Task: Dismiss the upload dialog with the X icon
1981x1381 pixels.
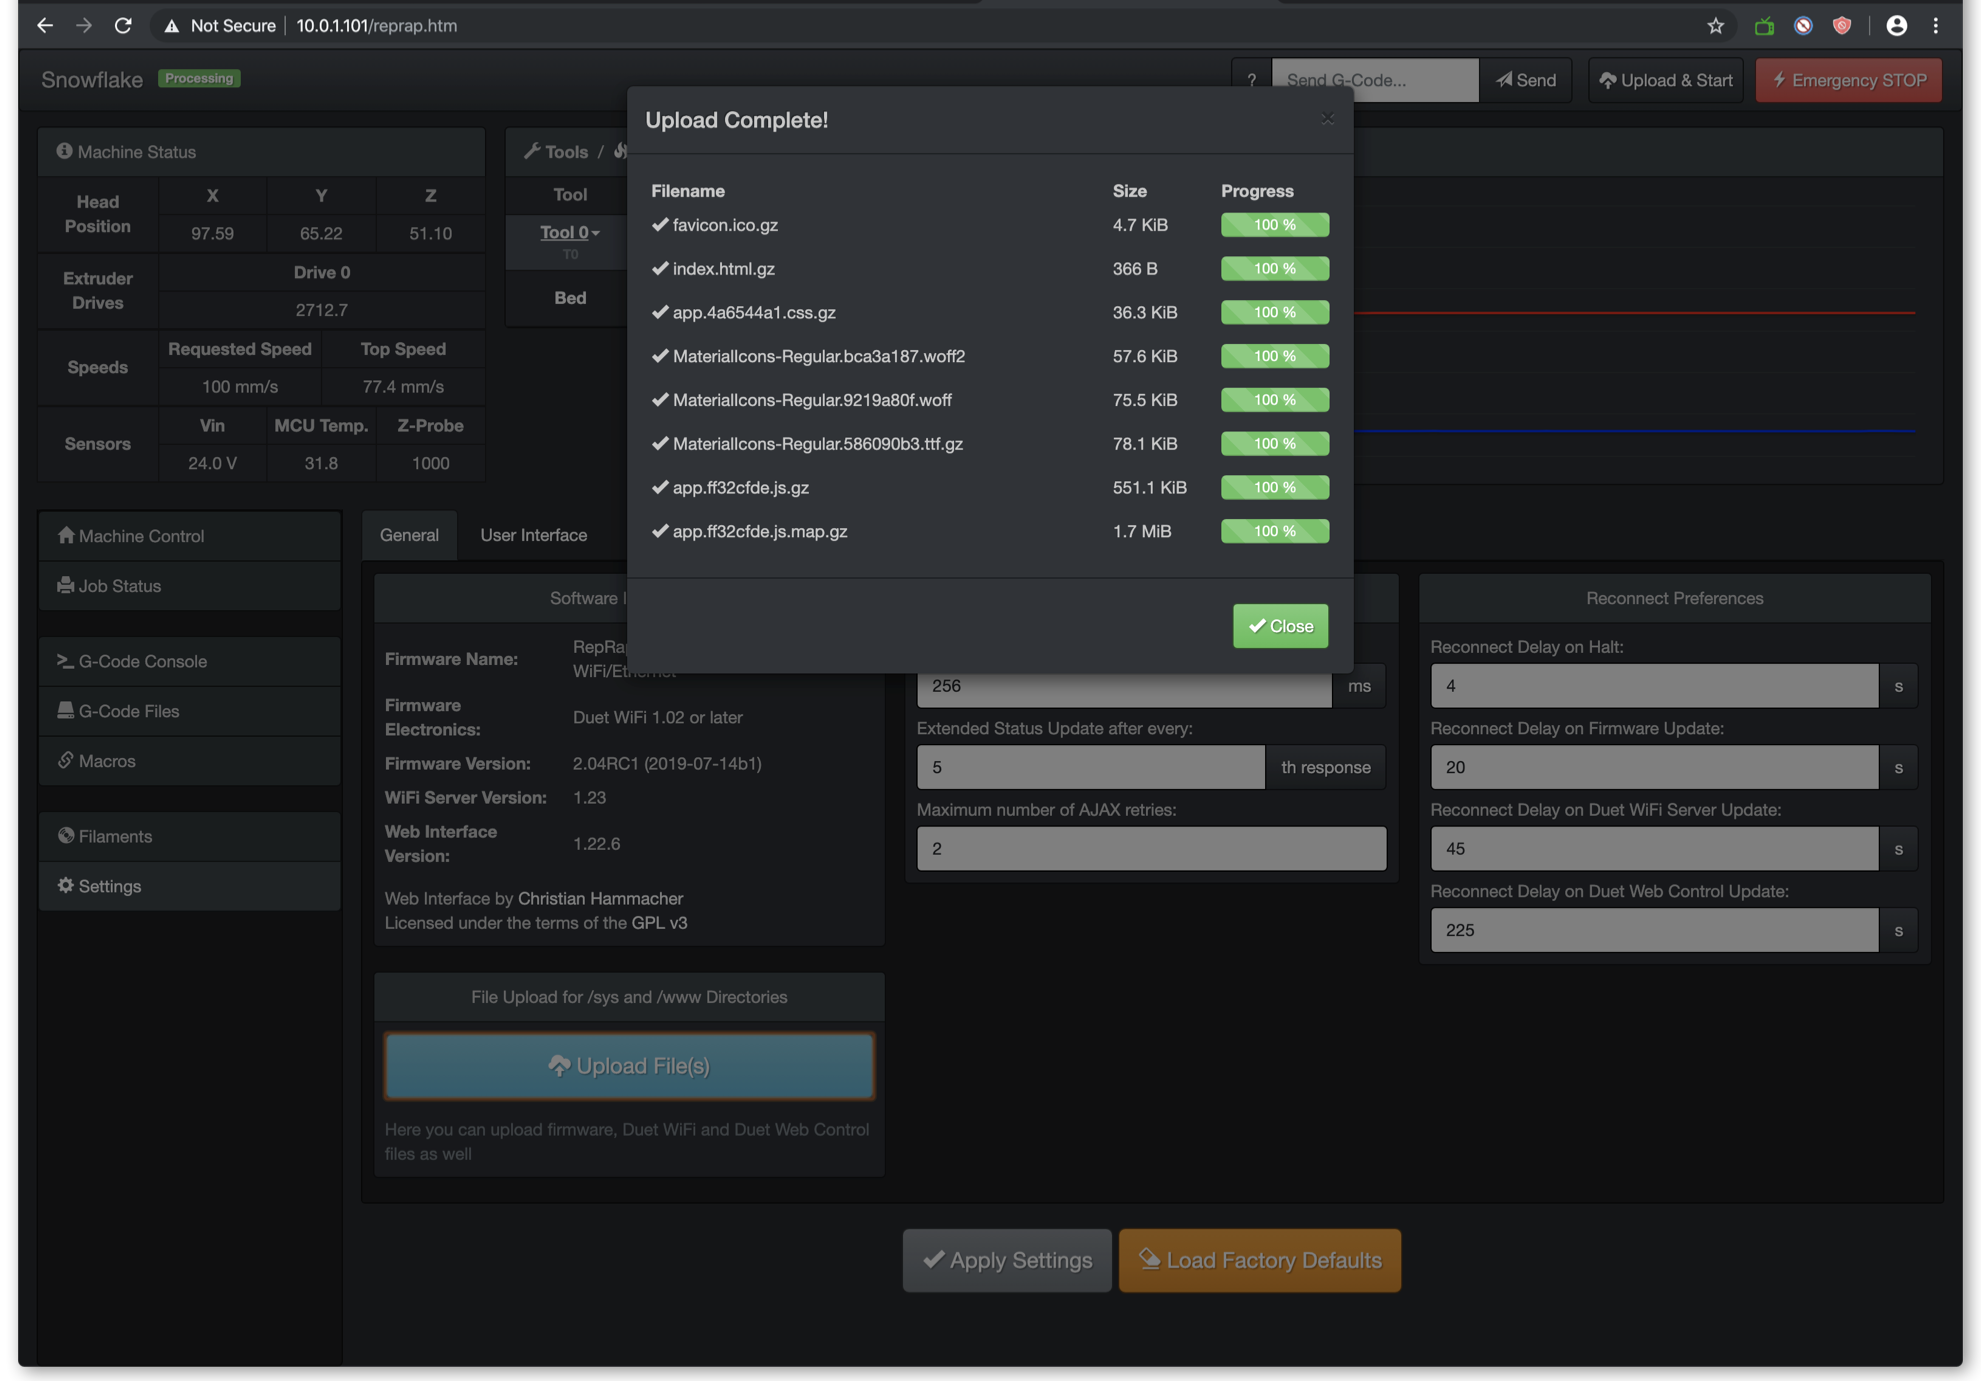Action: tap(1327, 119)
